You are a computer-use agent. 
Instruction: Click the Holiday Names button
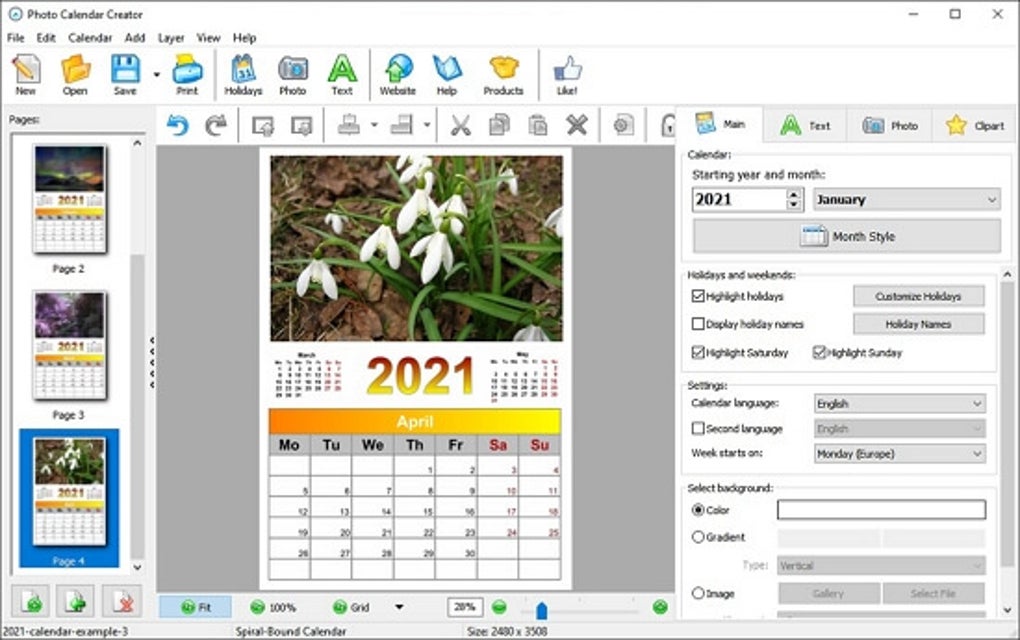coord(917,323)
